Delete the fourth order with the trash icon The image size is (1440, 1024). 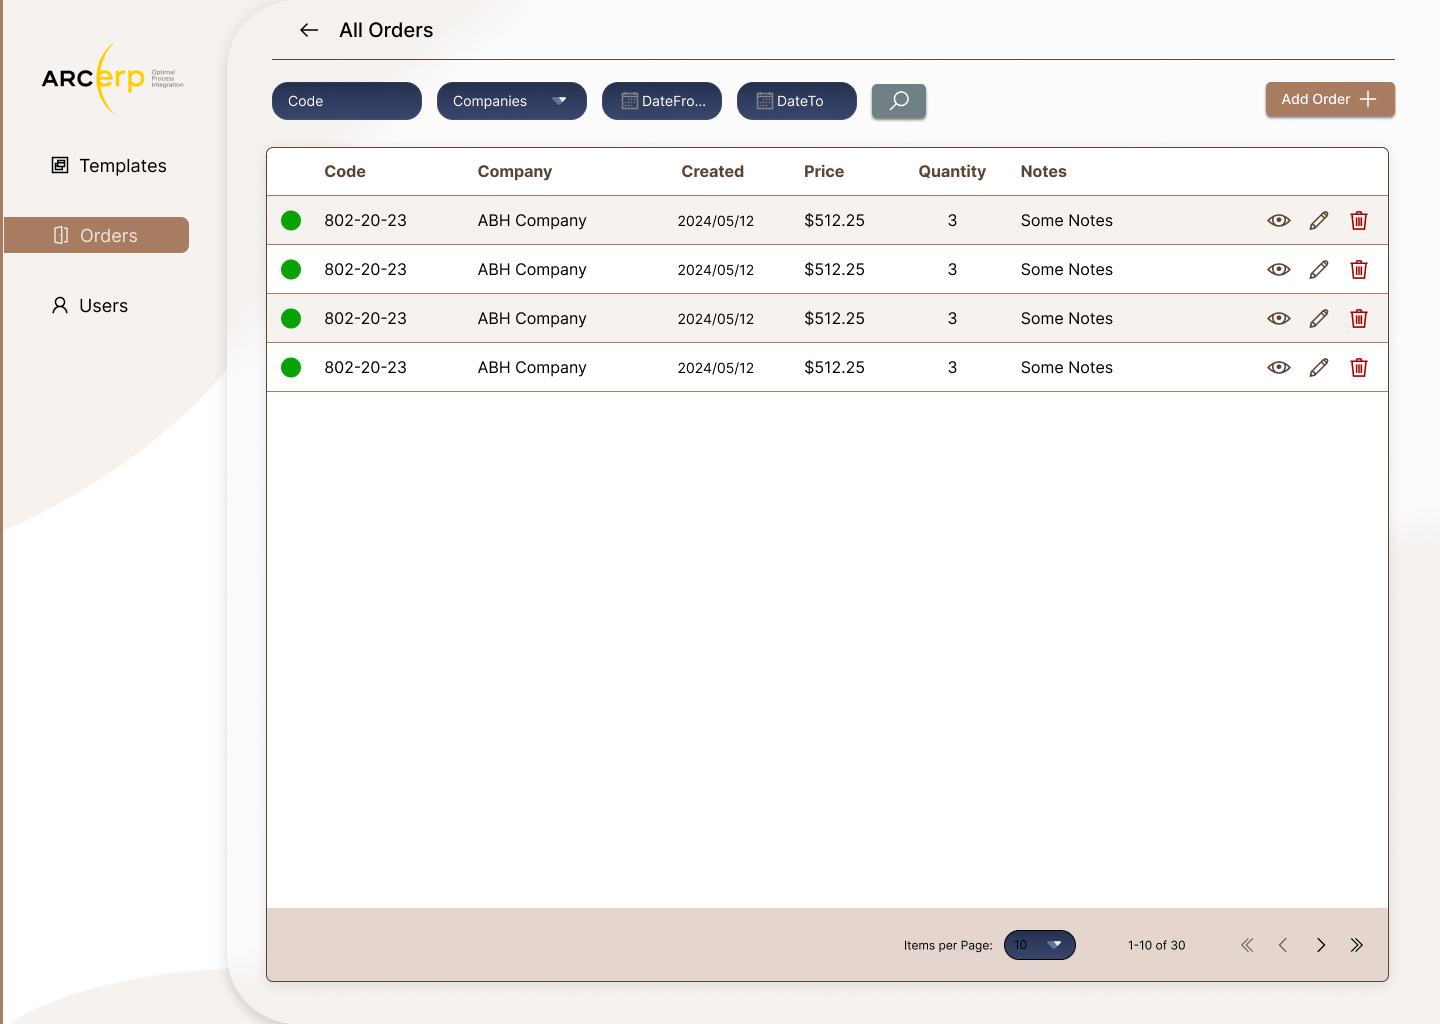coord(1359,367)
